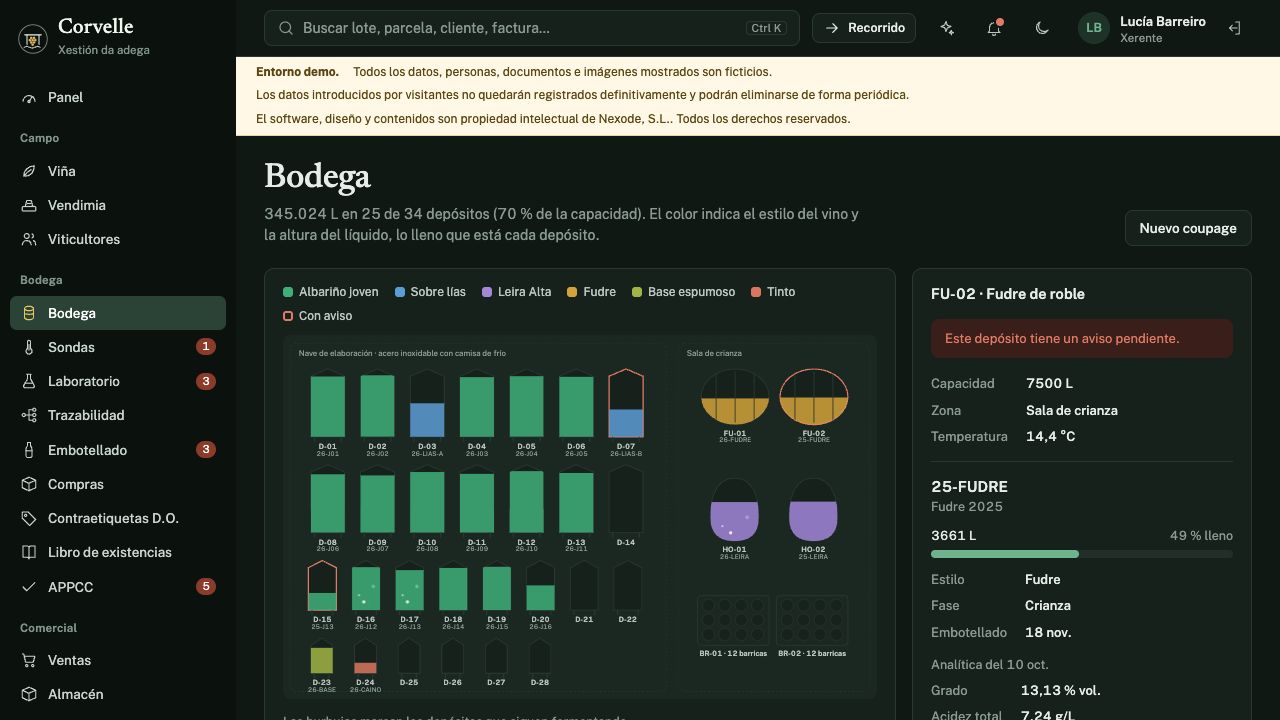Go to Embotellado

point(118,450)
